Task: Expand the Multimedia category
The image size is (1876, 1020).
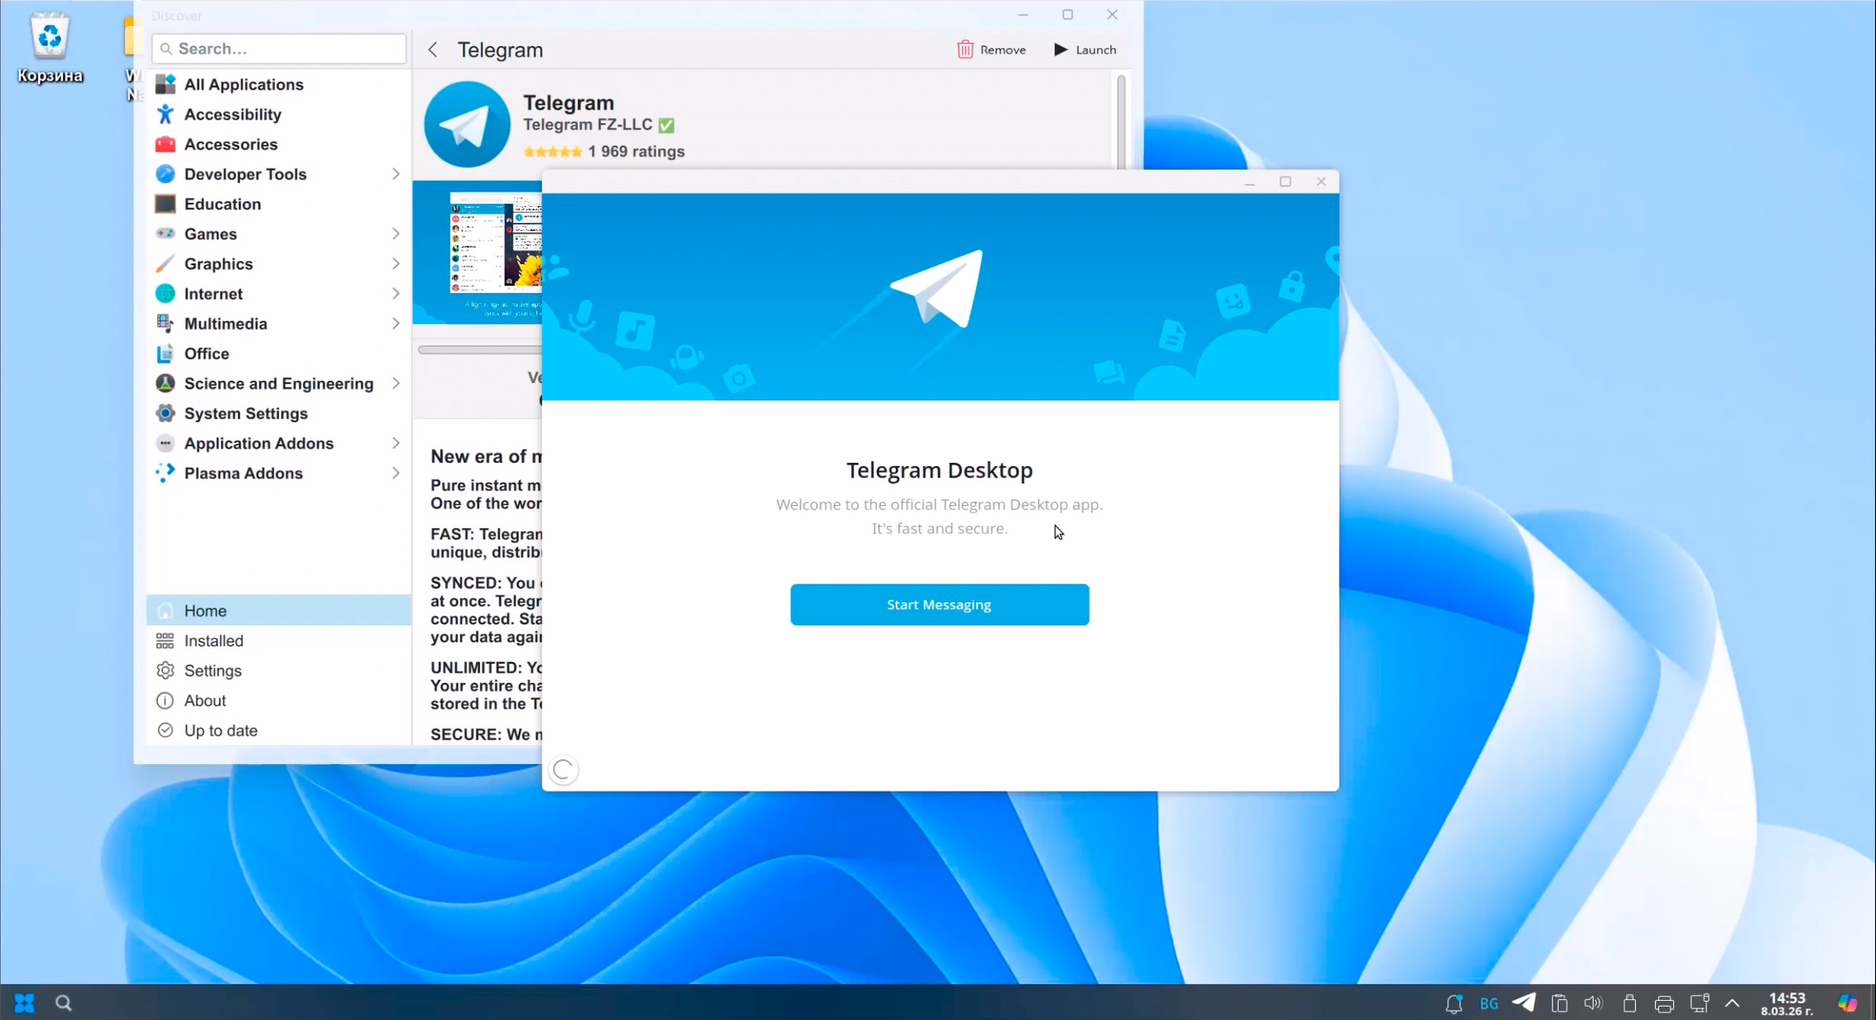Action: [396, 324]
